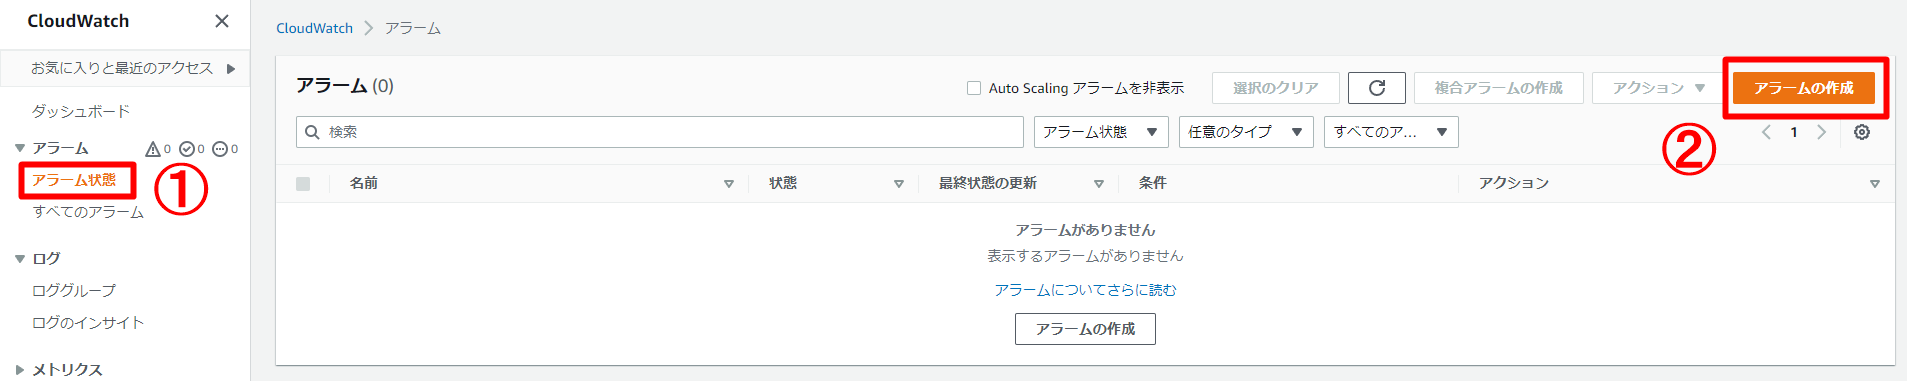The width and height of the screenshot is (1907, 381).
Task: Open the table settings gear icon
Action: pos(1862,132)
